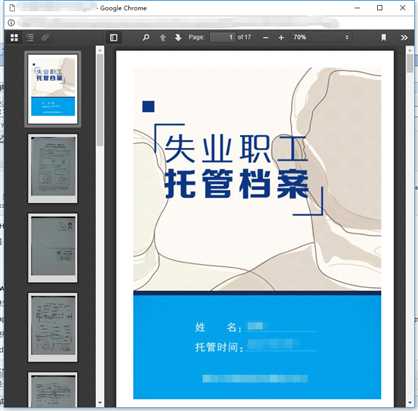The width and height of the screenshot is (418, 411).
Task: Open the secondary tools menu chevrons
Action: pos(404,37)
